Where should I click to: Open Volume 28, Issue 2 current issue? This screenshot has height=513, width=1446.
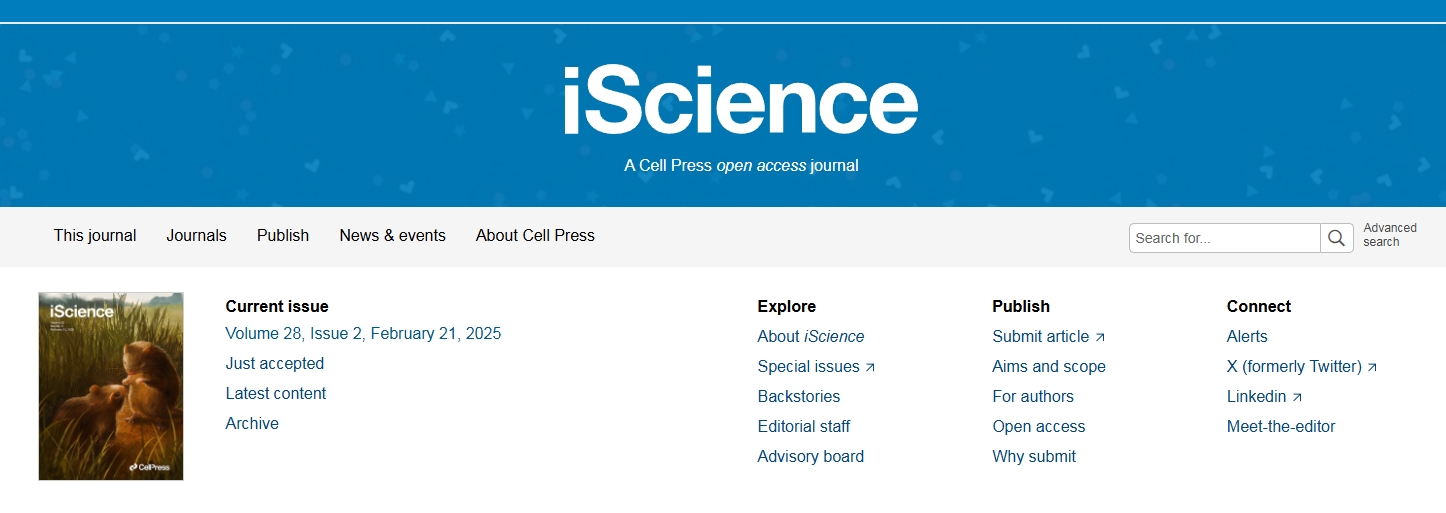pyautogui.click(x=363, y=334)
